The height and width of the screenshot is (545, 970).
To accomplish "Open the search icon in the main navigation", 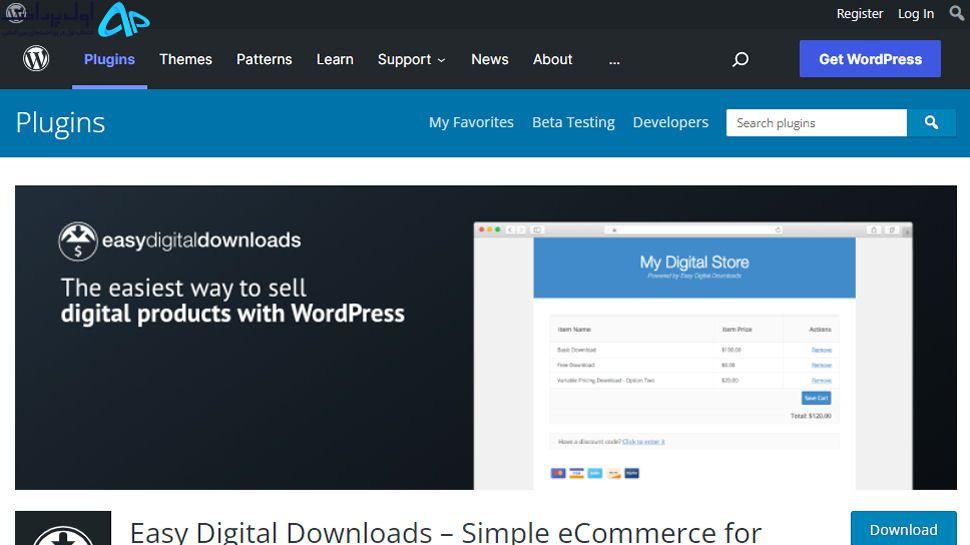I will tap(740, 59).
